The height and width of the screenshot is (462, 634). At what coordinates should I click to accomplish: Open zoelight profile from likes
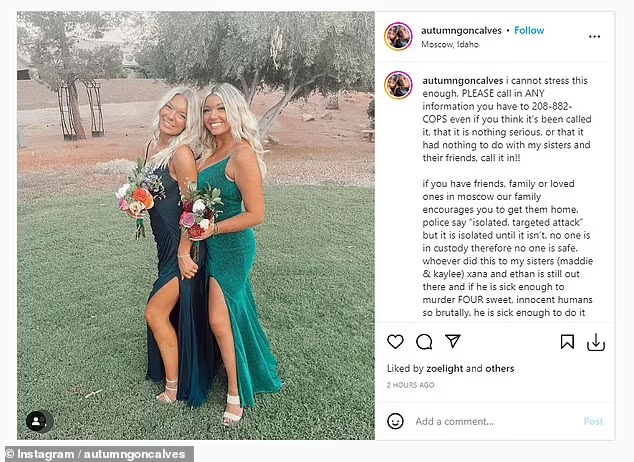point(444,369)
